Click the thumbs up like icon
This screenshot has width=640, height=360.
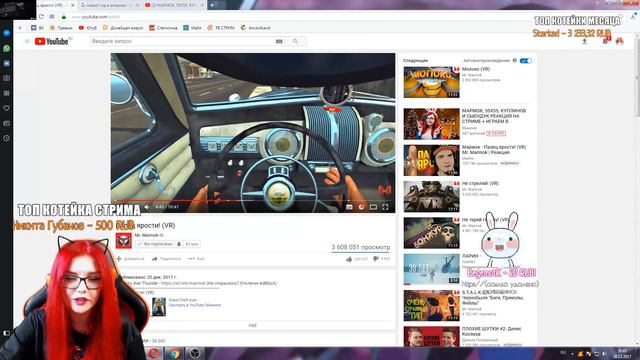(349, 259)
